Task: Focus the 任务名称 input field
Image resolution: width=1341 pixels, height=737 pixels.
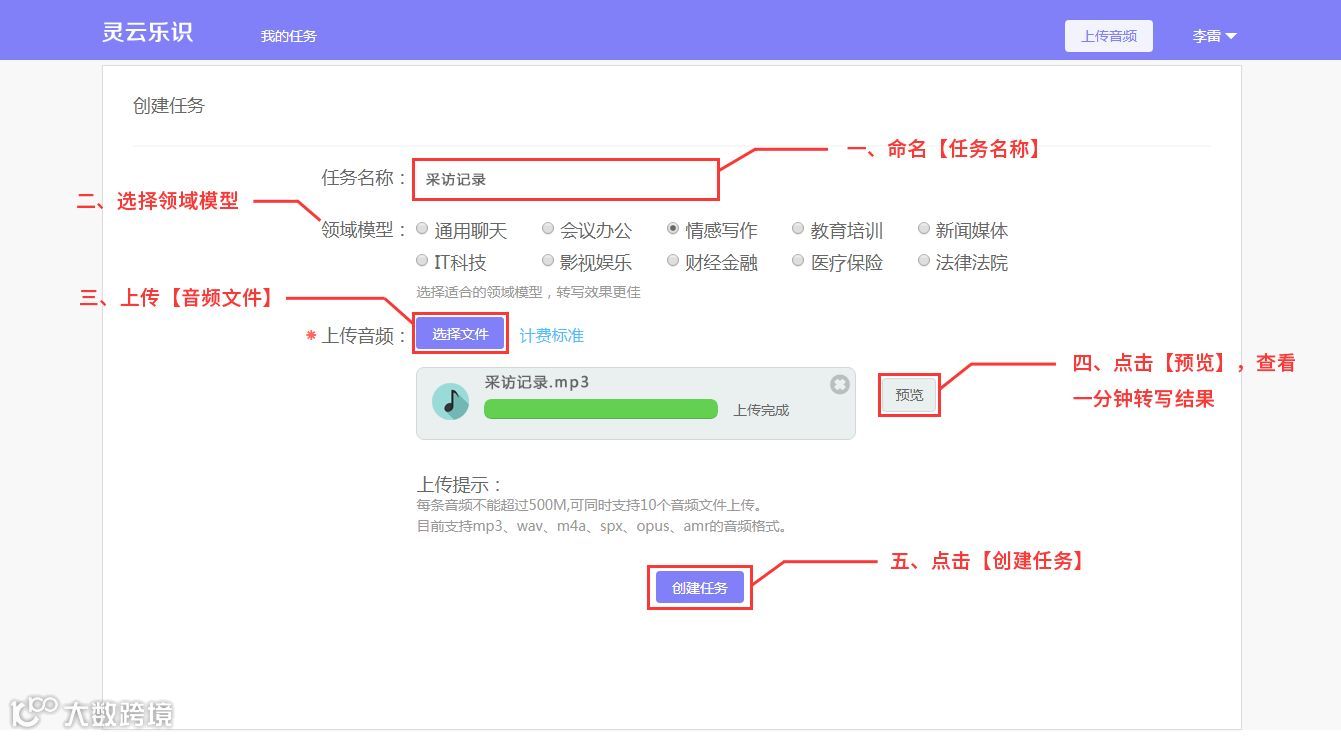Action: tap(566, 179)
